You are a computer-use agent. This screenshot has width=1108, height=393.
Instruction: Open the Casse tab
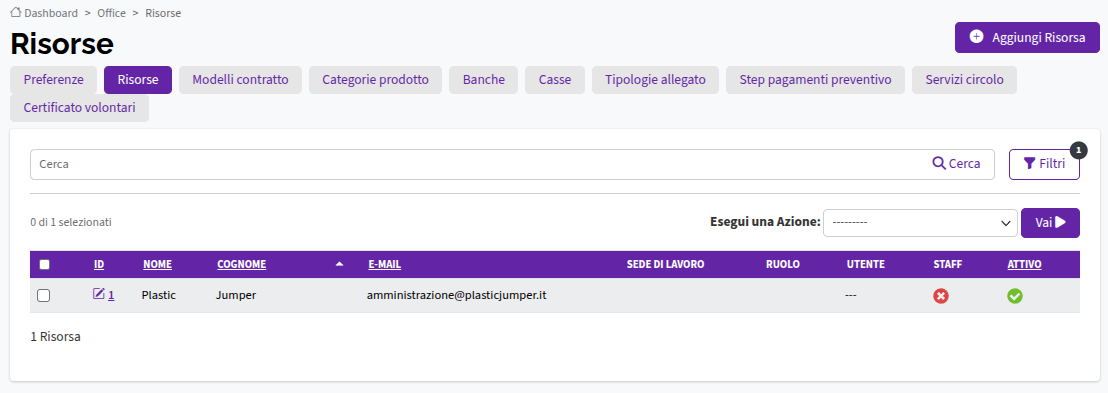tap(555, 80)
